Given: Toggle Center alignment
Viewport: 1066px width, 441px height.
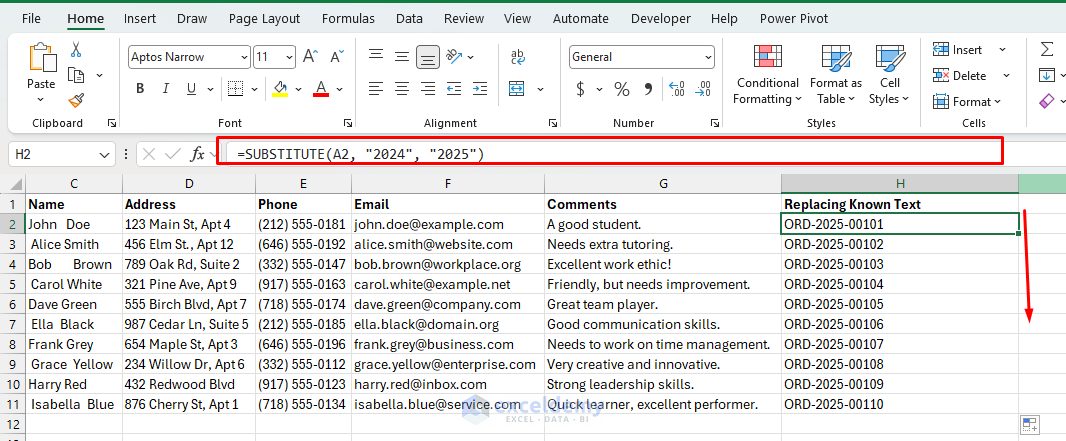Looking at the screenshot, I should coord(402,88).
